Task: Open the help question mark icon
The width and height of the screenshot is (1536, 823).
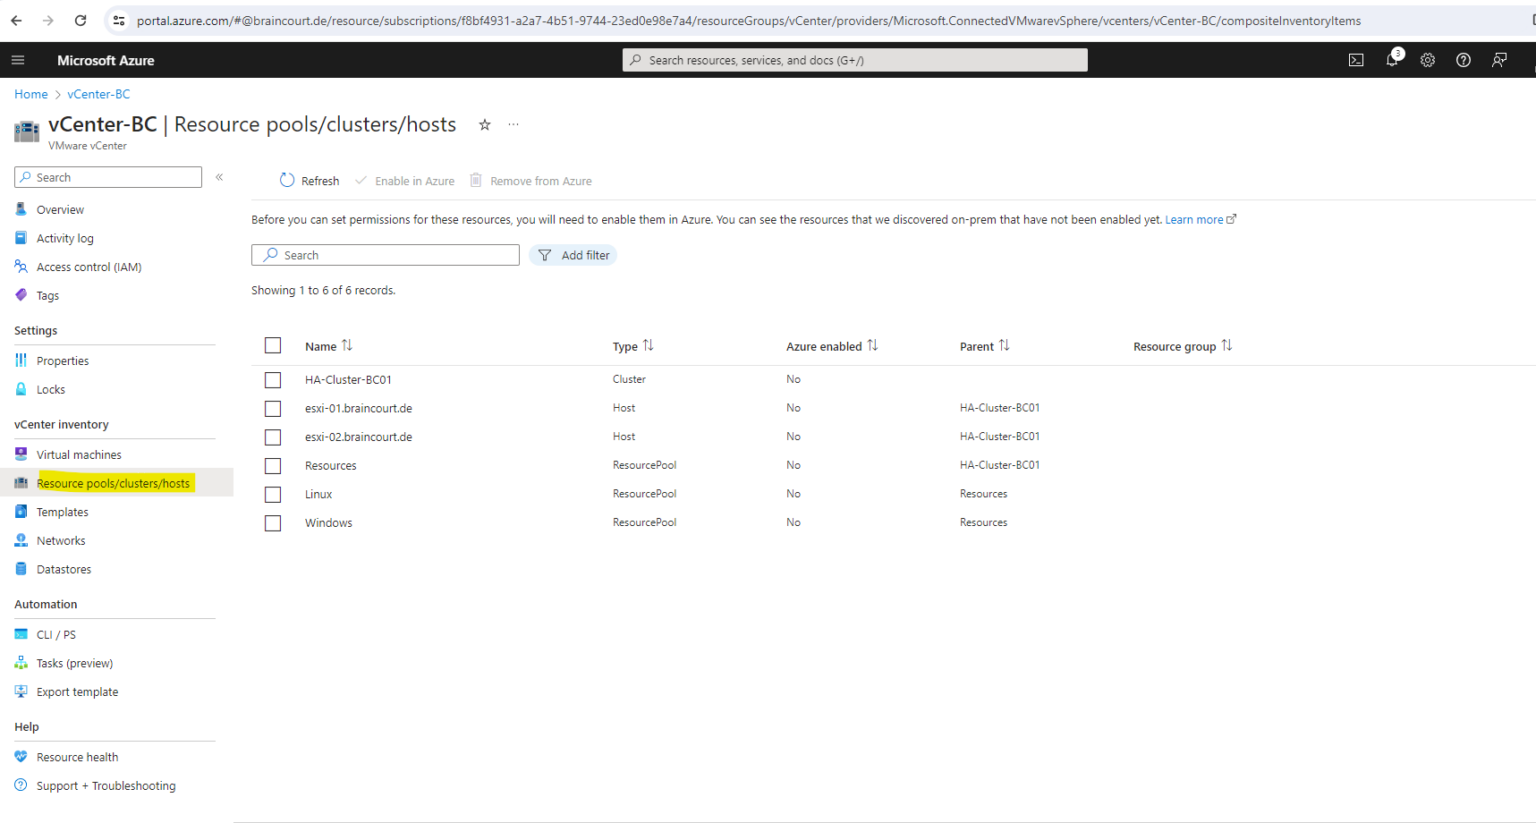Action: (x=1463, y=60)
